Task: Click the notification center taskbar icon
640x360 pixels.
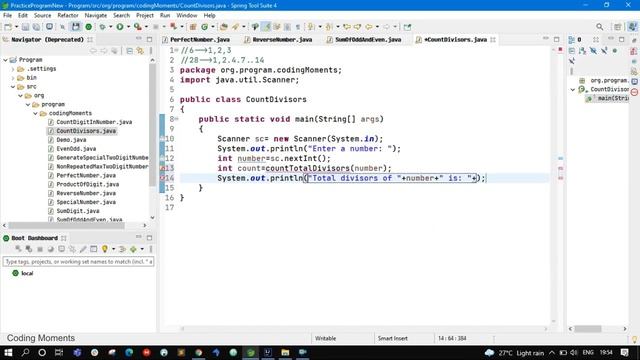Action: pyautogui.click(x=624, y=352)
